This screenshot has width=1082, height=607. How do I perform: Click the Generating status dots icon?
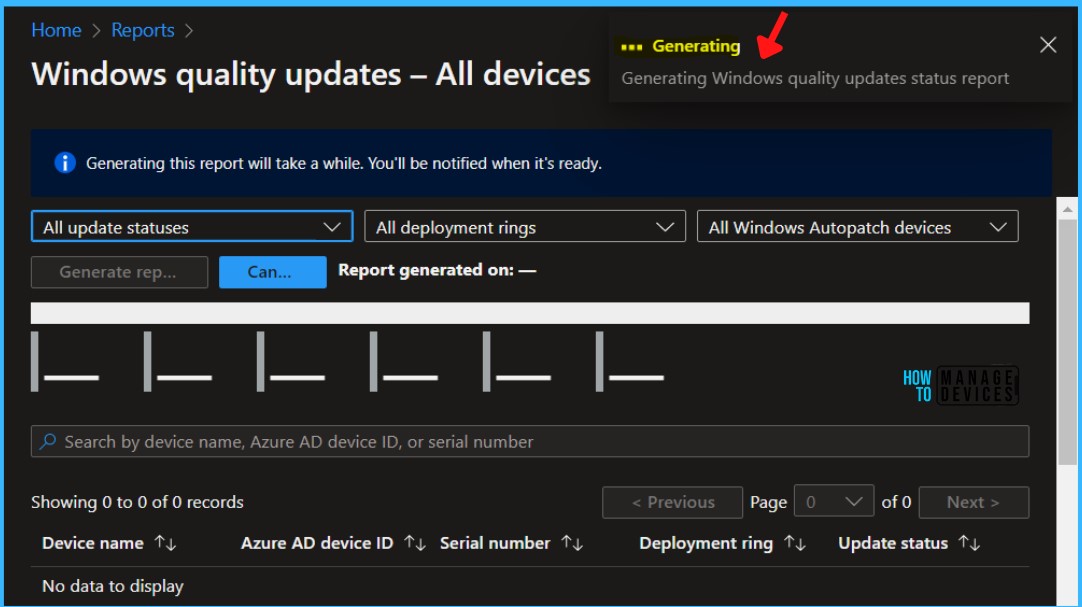(631, 47)
